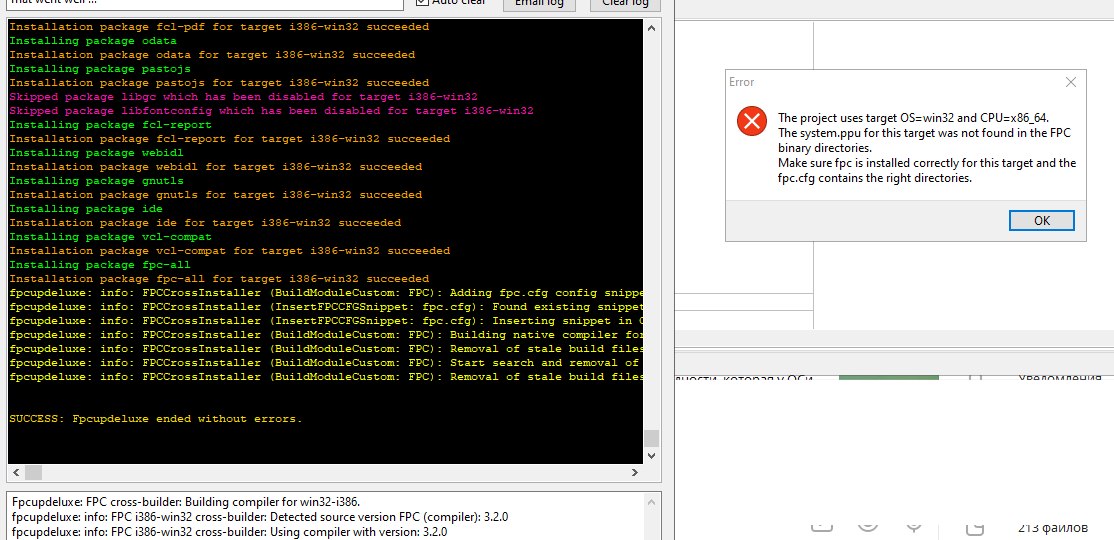The width and height of the screenshot is (1114, 540).
Task: Select the 'Installing package gnutls' line
Action: point(97,180)
